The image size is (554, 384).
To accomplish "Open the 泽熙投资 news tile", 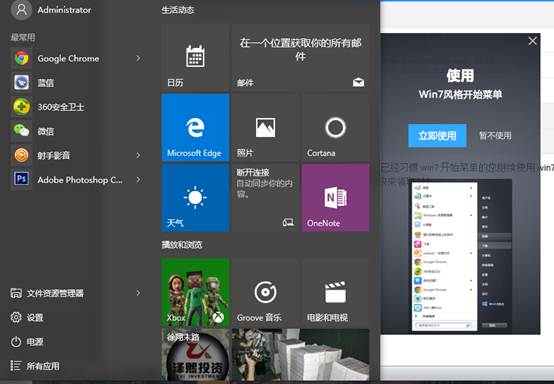I will 195,354.
